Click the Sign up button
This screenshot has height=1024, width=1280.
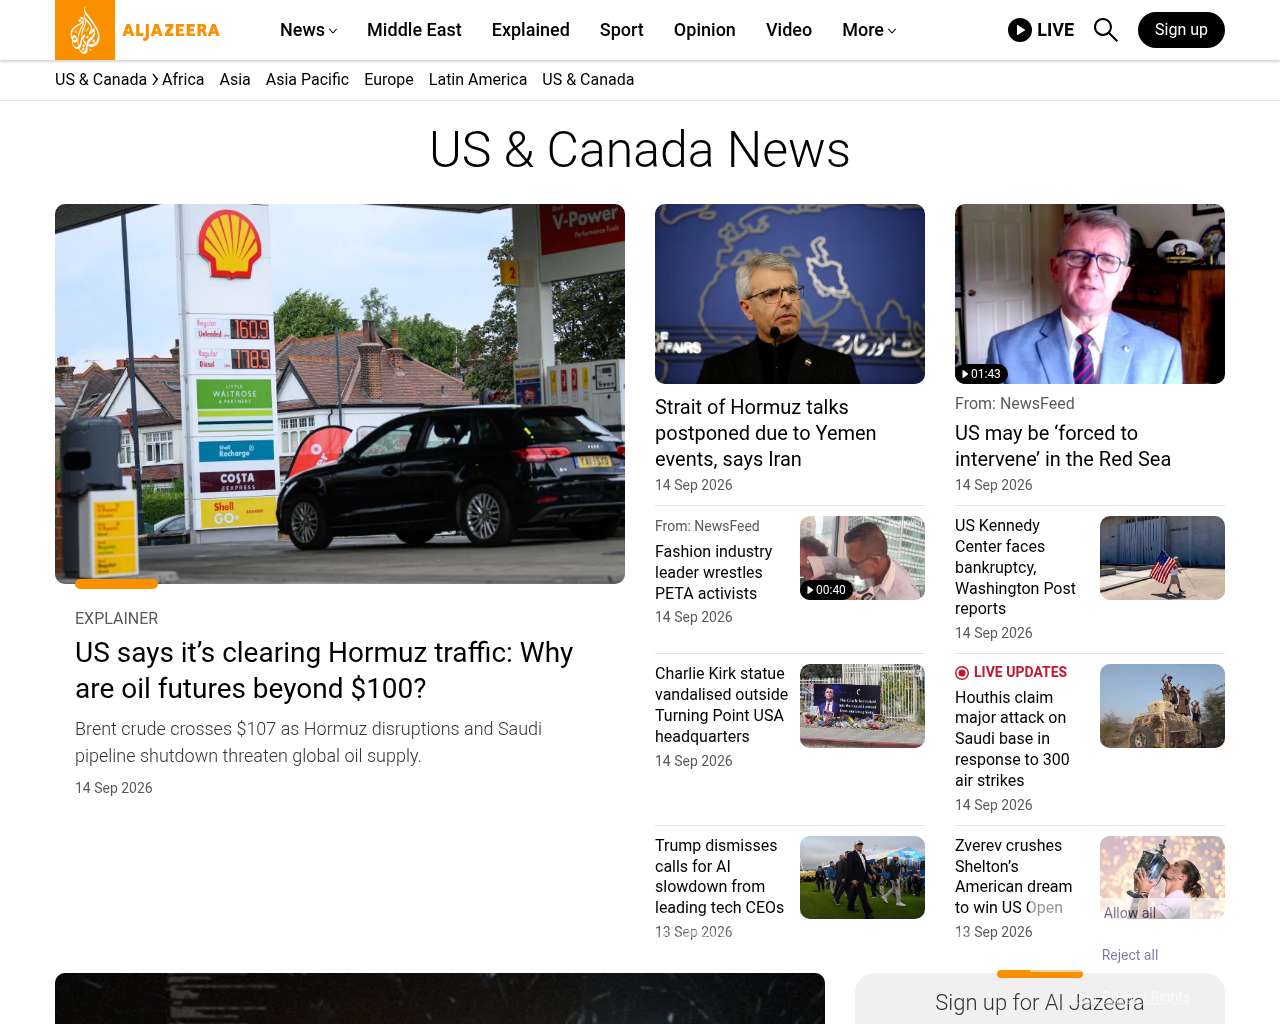[1181, 30]
